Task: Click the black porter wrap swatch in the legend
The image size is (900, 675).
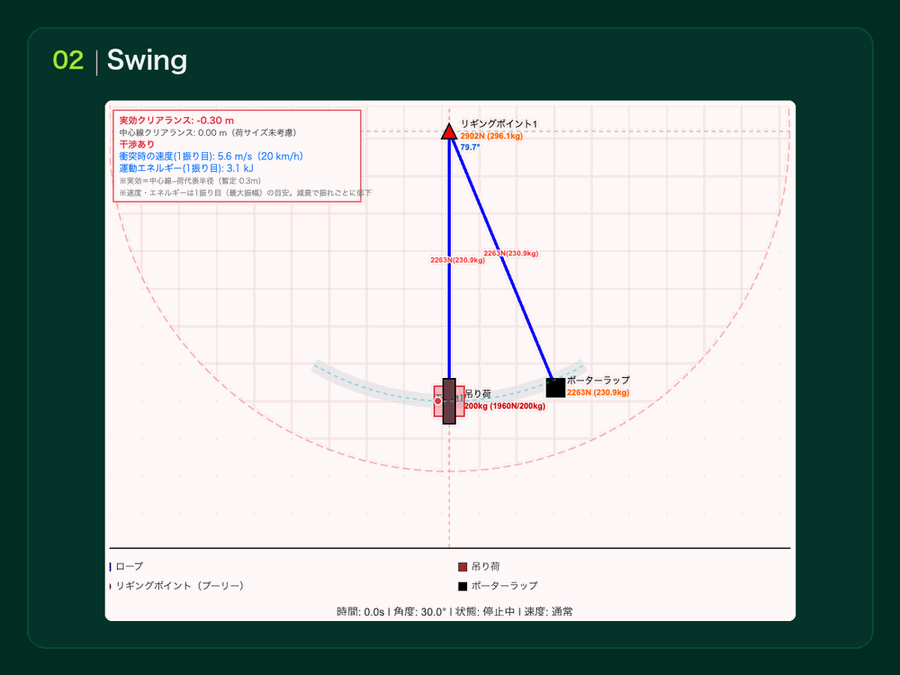Action: coord(463,587)
